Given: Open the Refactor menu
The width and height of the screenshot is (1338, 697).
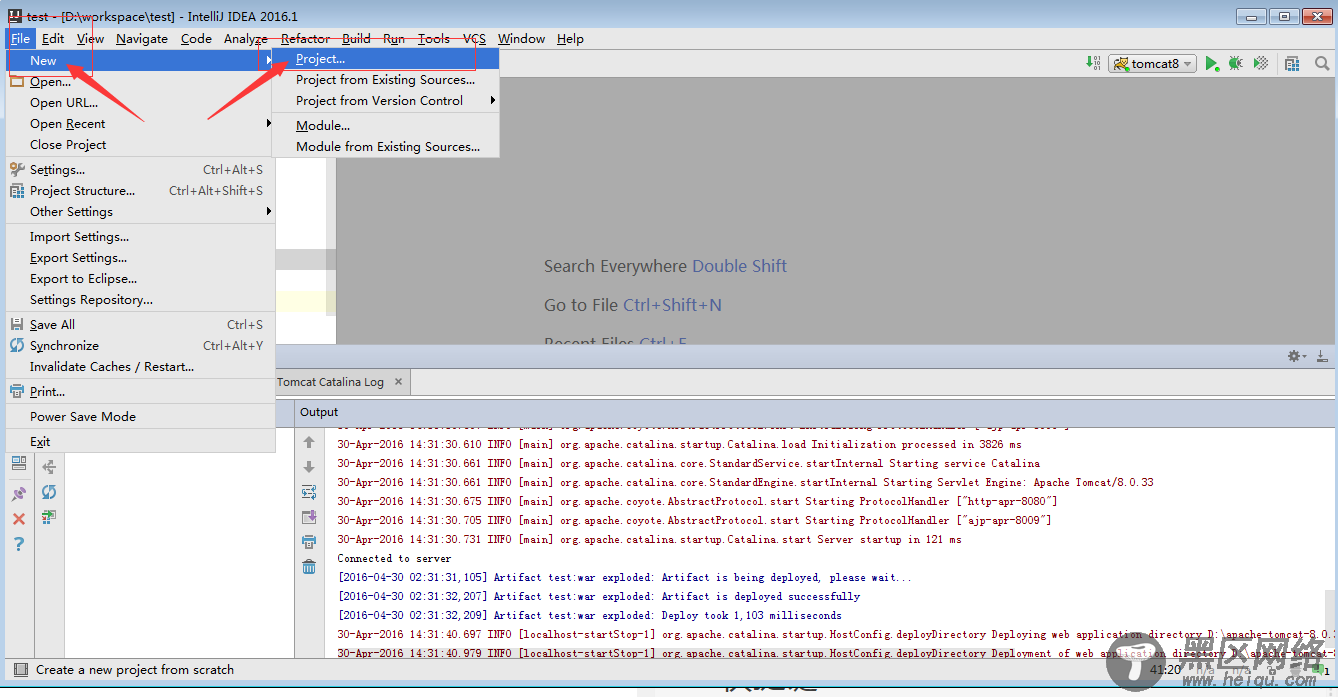Looking at the screenshot, I should pos(306,39).
